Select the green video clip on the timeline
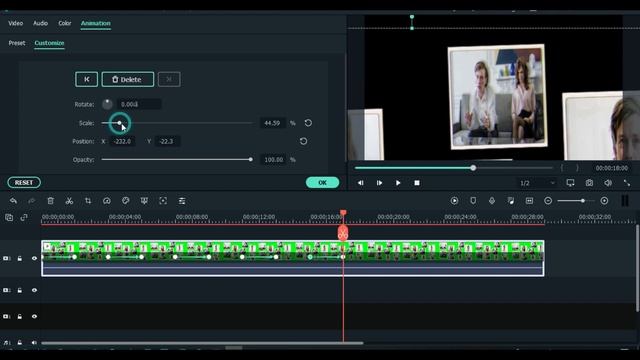640x360 pixels. [293, 258]
